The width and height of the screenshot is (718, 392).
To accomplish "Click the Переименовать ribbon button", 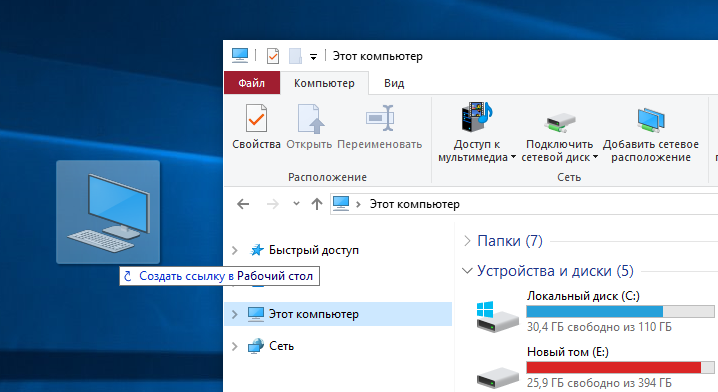I will pos(380,127).
